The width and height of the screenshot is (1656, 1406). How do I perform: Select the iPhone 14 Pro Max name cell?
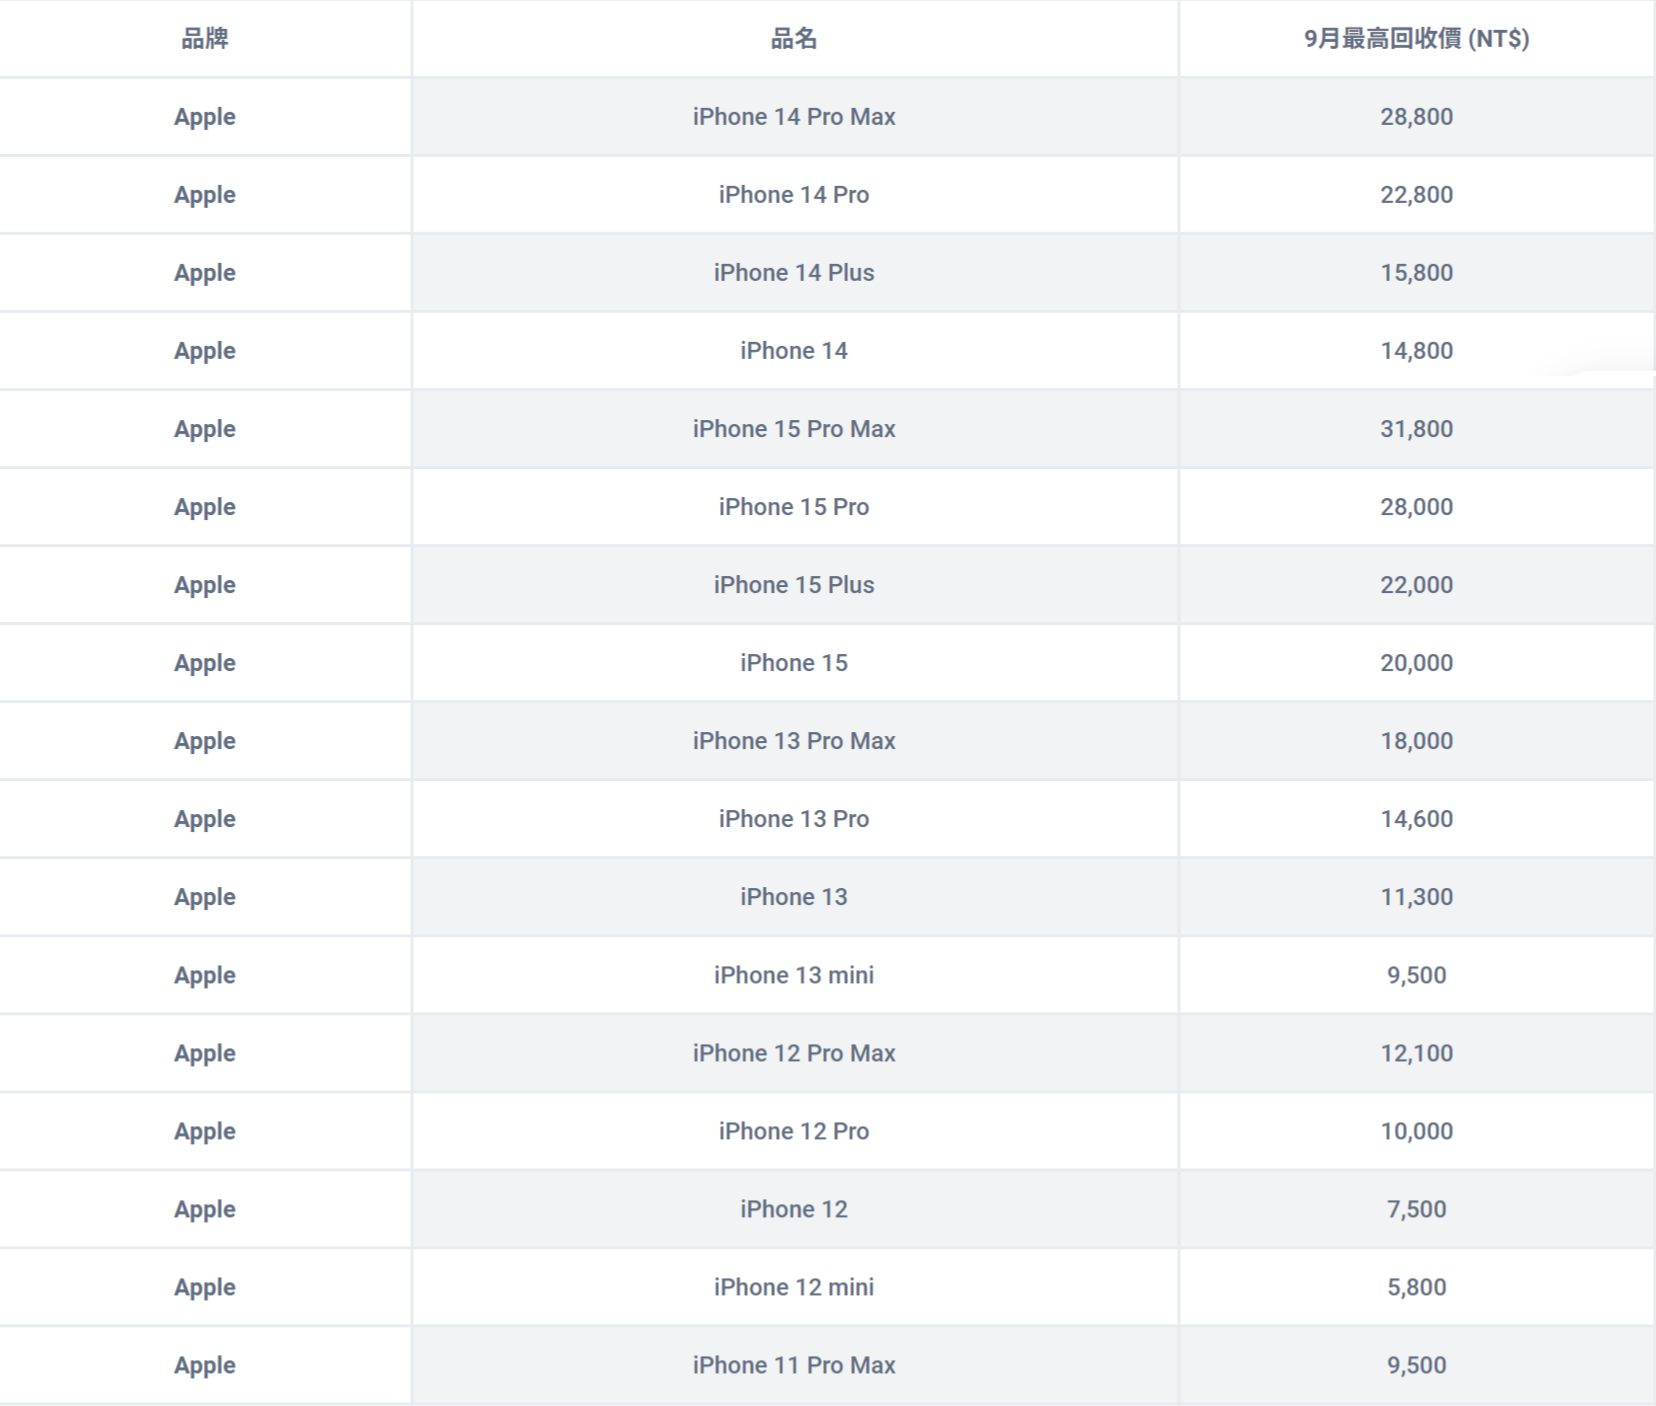[x=794, y=117]
